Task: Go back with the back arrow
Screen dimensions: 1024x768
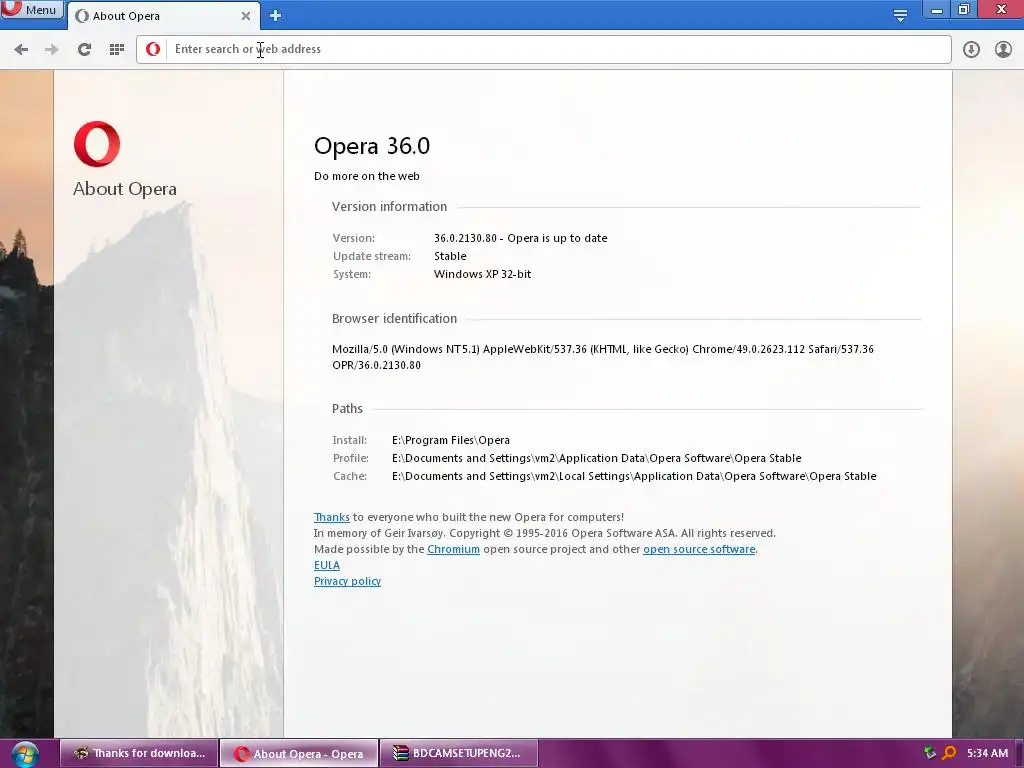Action: click(x=21, y=49)
